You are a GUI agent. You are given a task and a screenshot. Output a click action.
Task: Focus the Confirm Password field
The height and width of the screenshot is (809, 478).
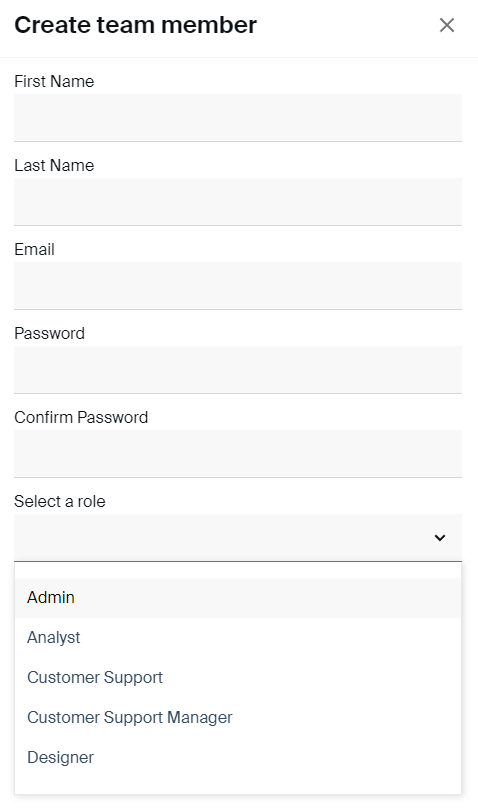point(238,454)
